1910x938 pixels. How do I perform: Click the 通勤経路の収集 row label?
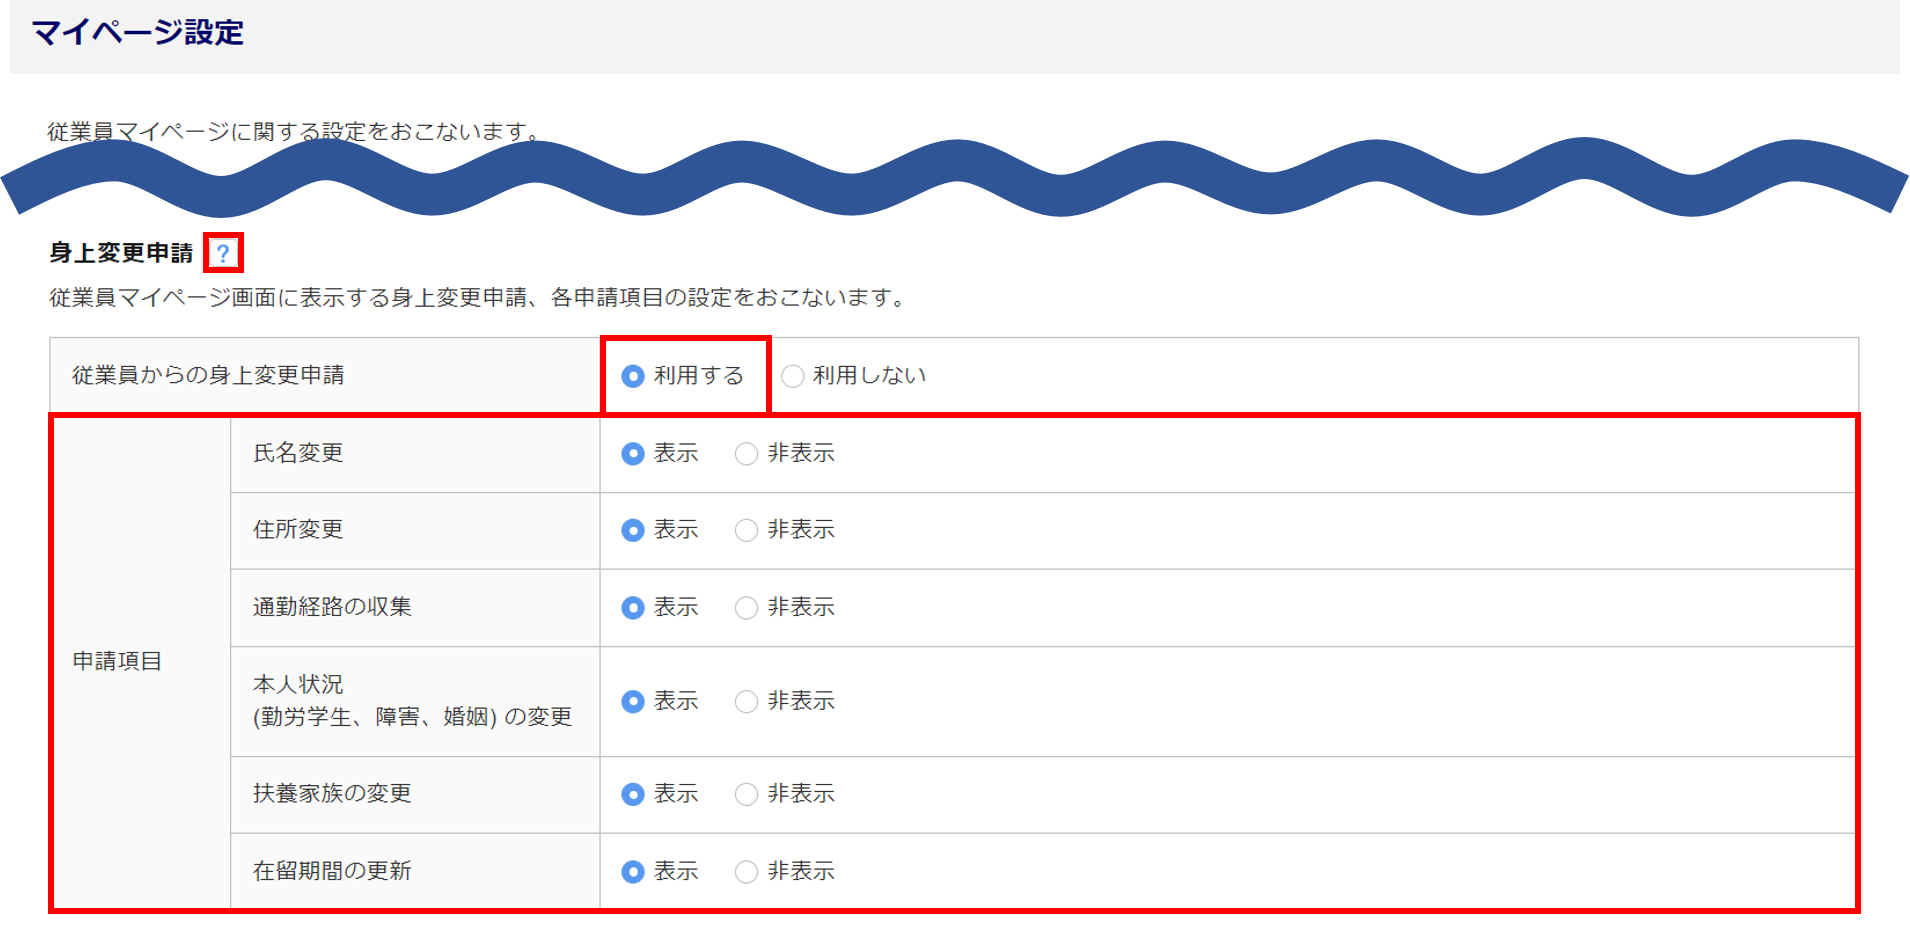tap(332, 607)
